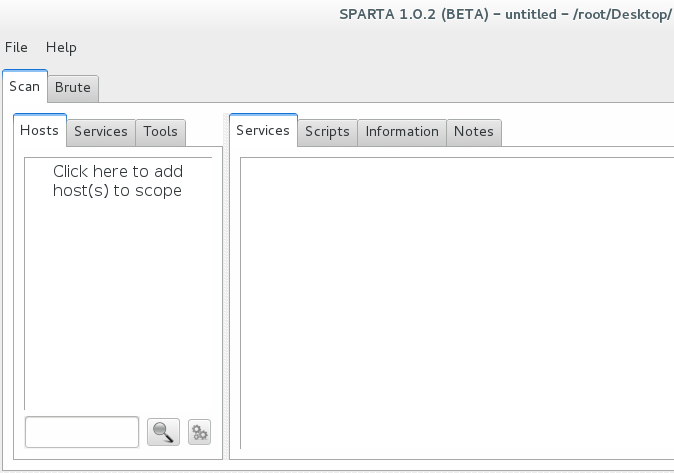Open the Information tab
Viewport: 674px width, 473px height.
pos(402,132)
